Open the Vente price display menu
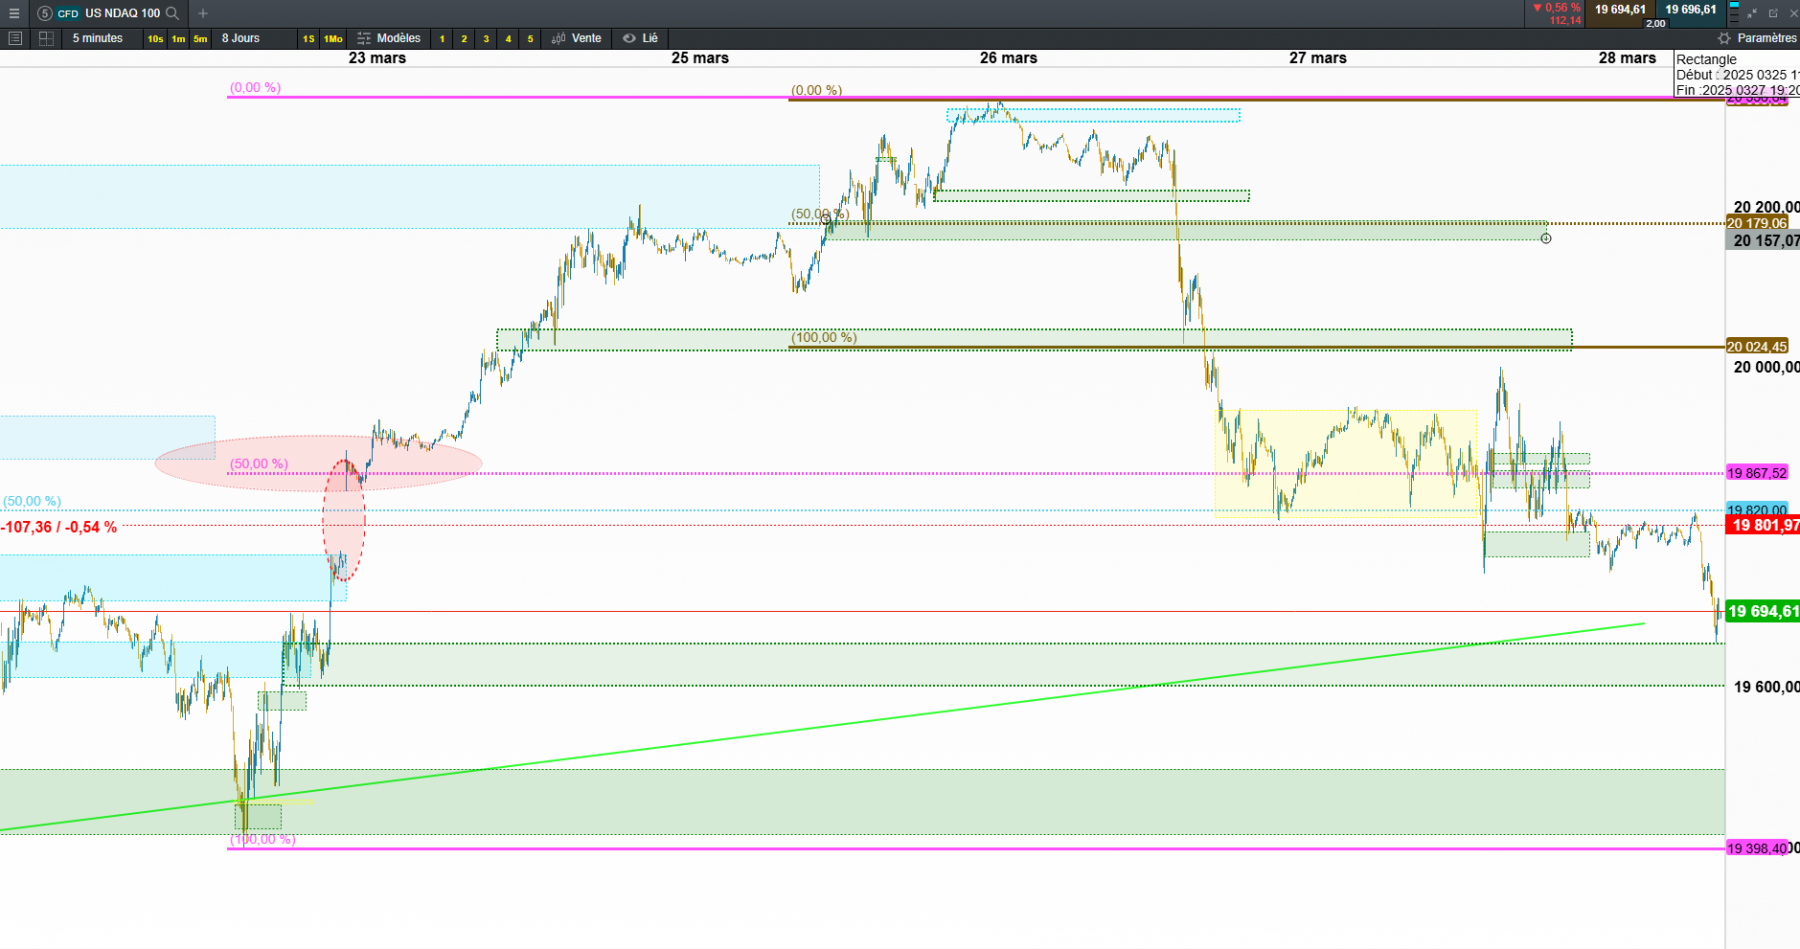Viewport: 1800px width, 949px height. (x=577, y=38)
